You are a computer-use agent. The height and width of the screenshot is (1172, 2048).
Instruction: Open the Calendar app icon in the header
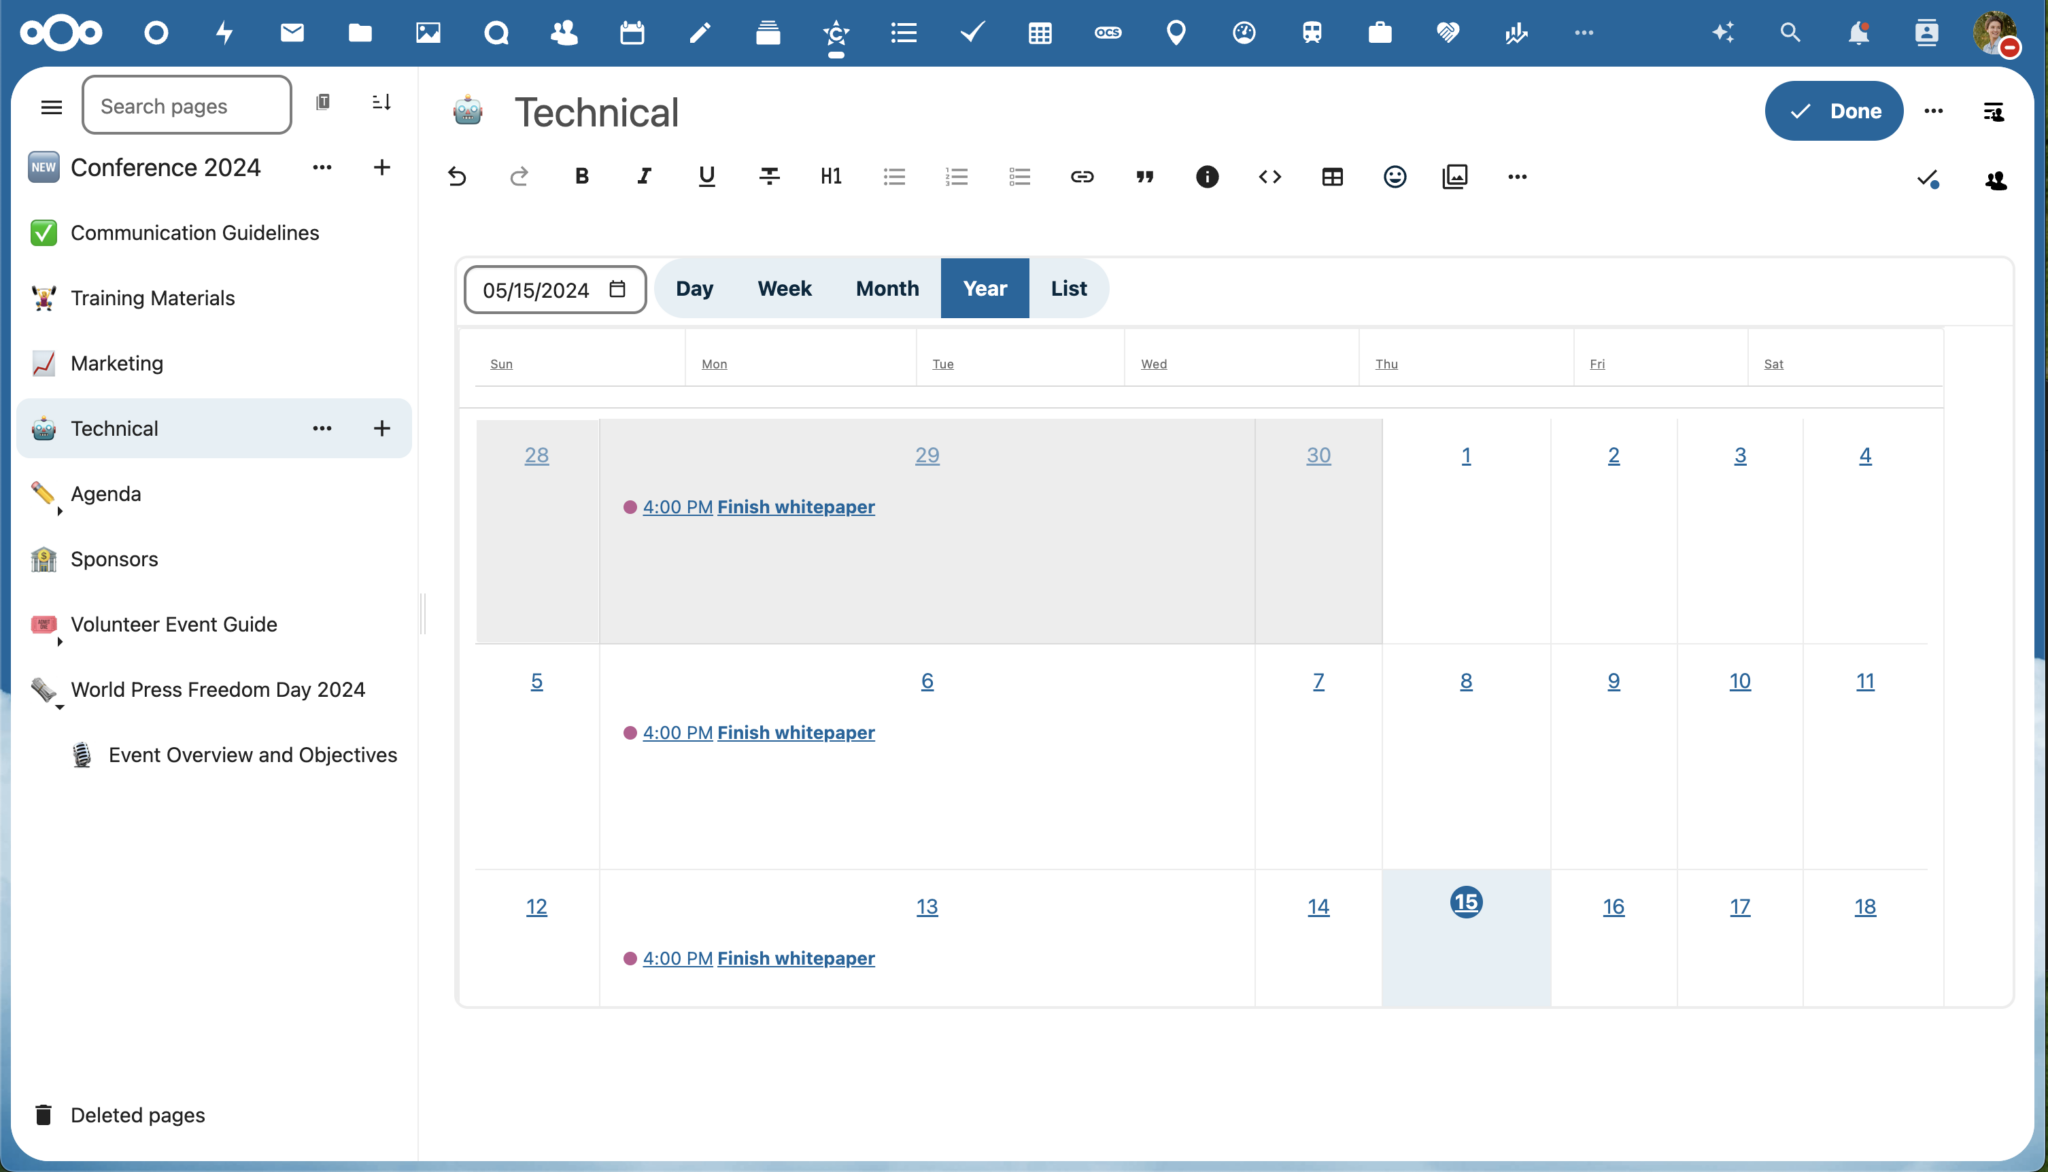tap(631, 32)
